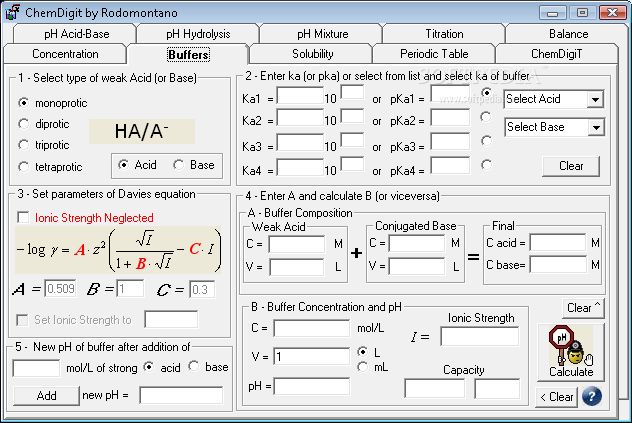Click the pKa4 input field

[450, 166]
